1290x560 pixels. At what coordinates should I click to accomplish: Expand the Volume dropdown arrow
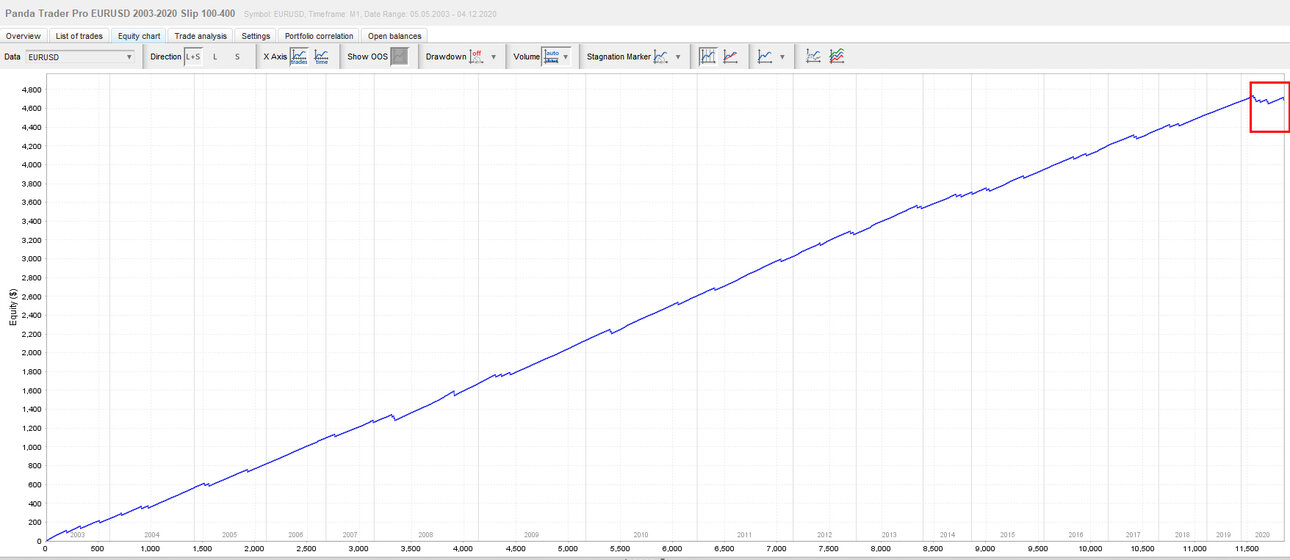click(x=566, y=57)
